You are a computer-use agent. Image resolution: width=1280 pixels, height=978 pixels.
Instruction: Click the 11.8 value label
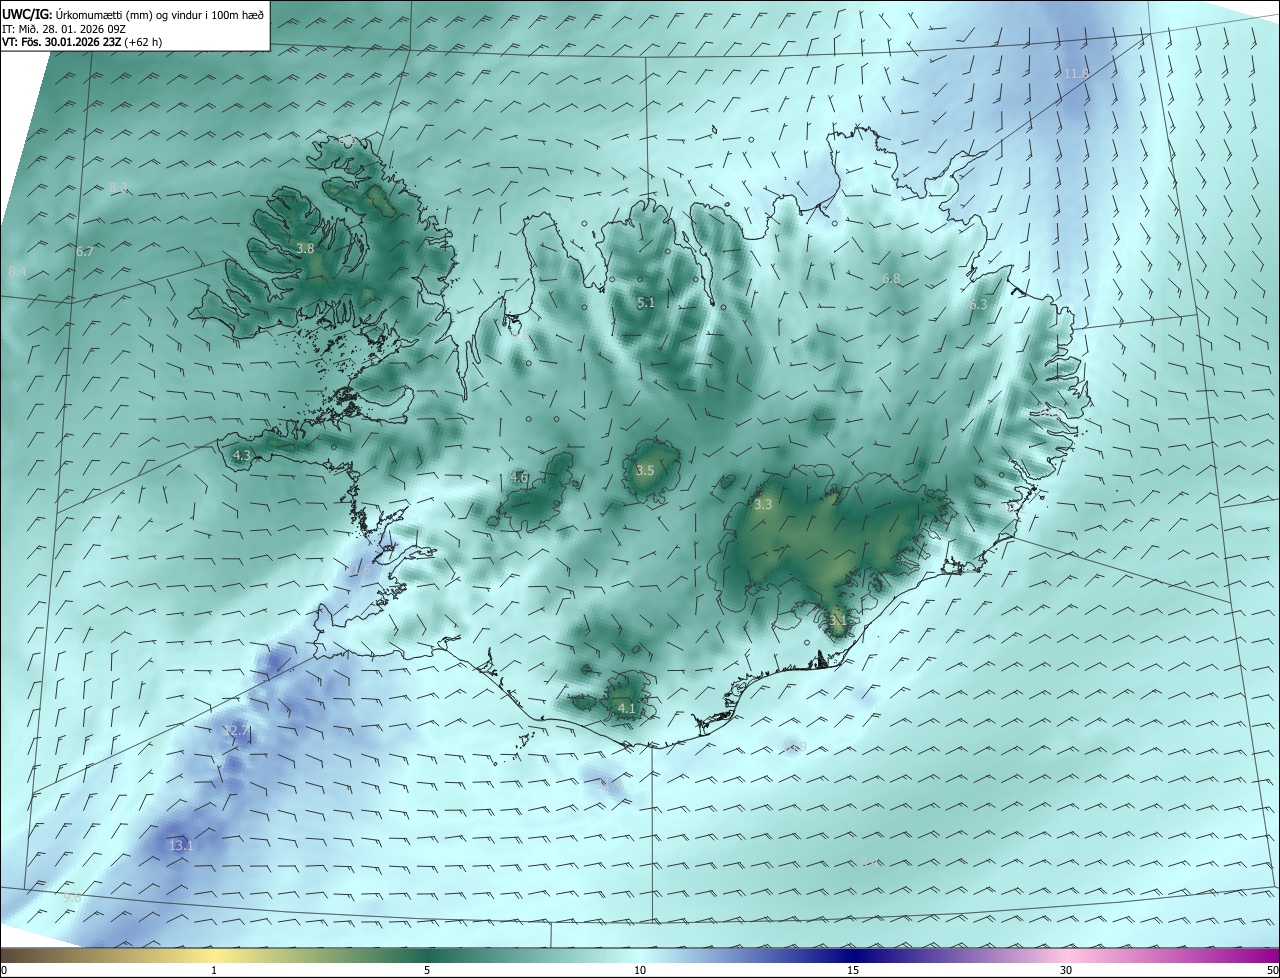point(1076,74)
